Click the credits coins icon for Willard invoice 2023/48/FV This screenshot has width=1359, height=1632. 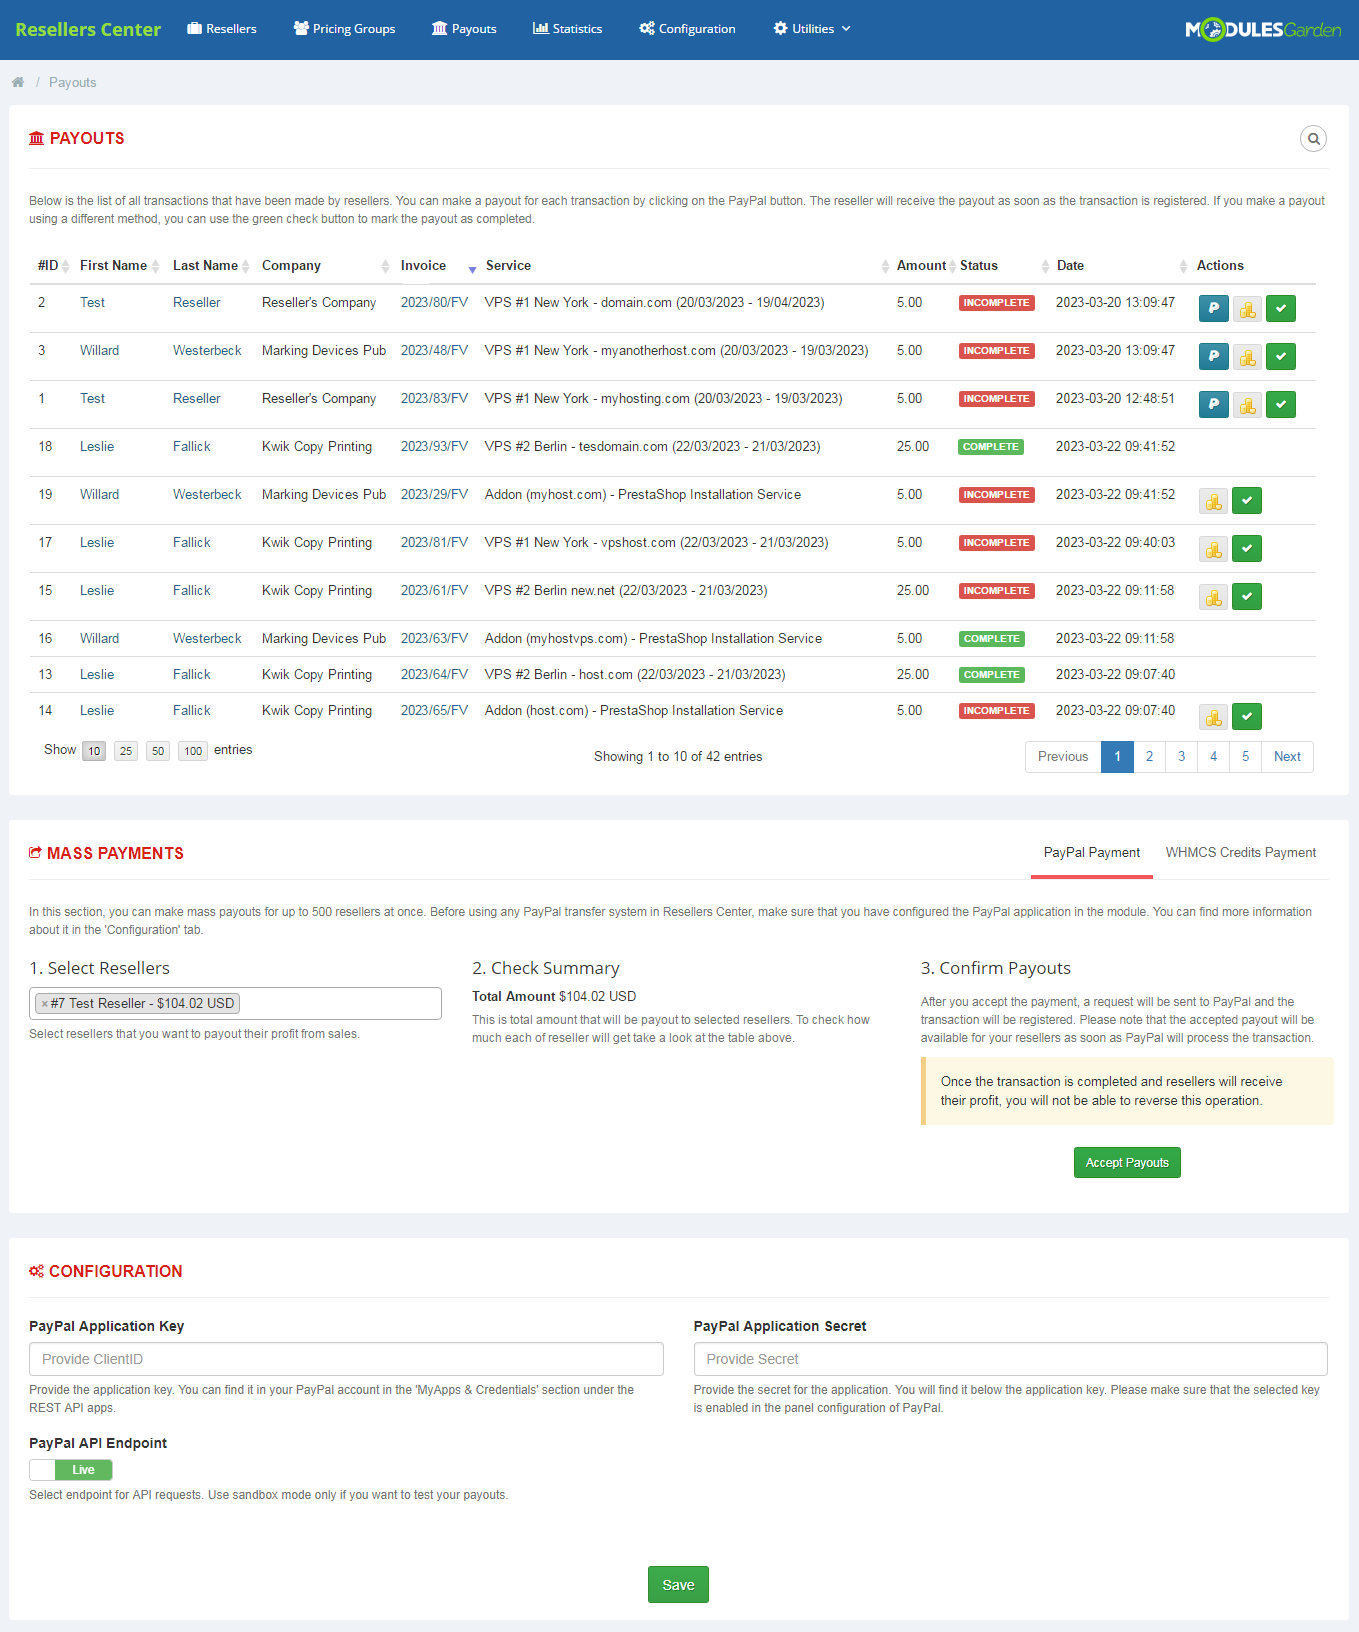pyautogui.click(x=1247, y=357)
